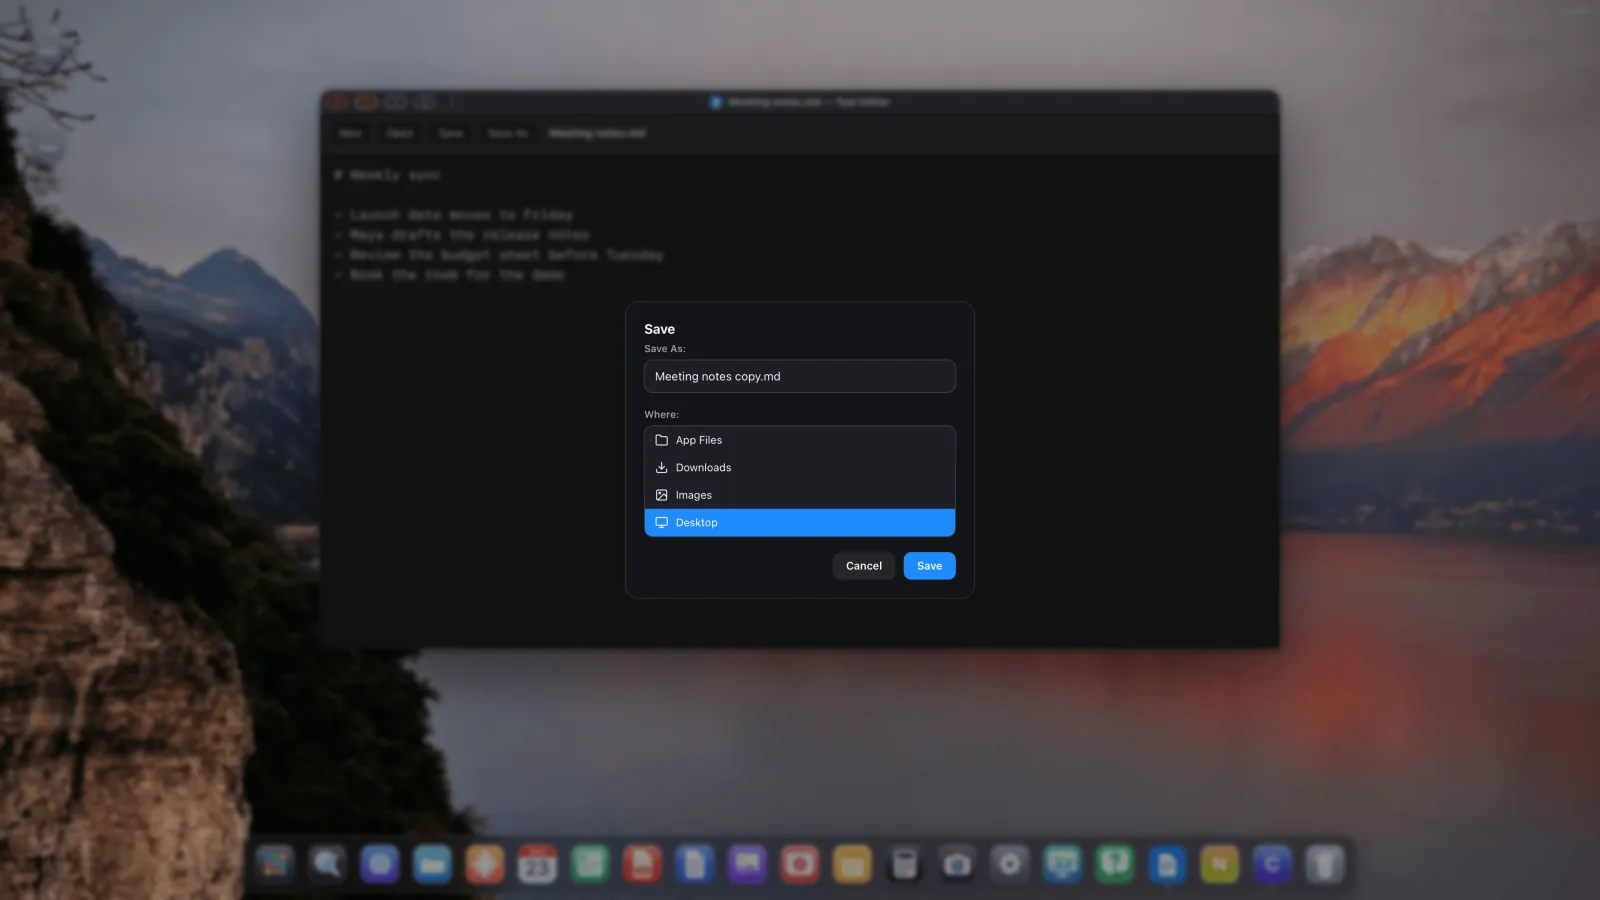The height and width of the screenshot is (900, 1600).
Task: Click Save As in the Text Editor toolbar
Action: [508, 133]
